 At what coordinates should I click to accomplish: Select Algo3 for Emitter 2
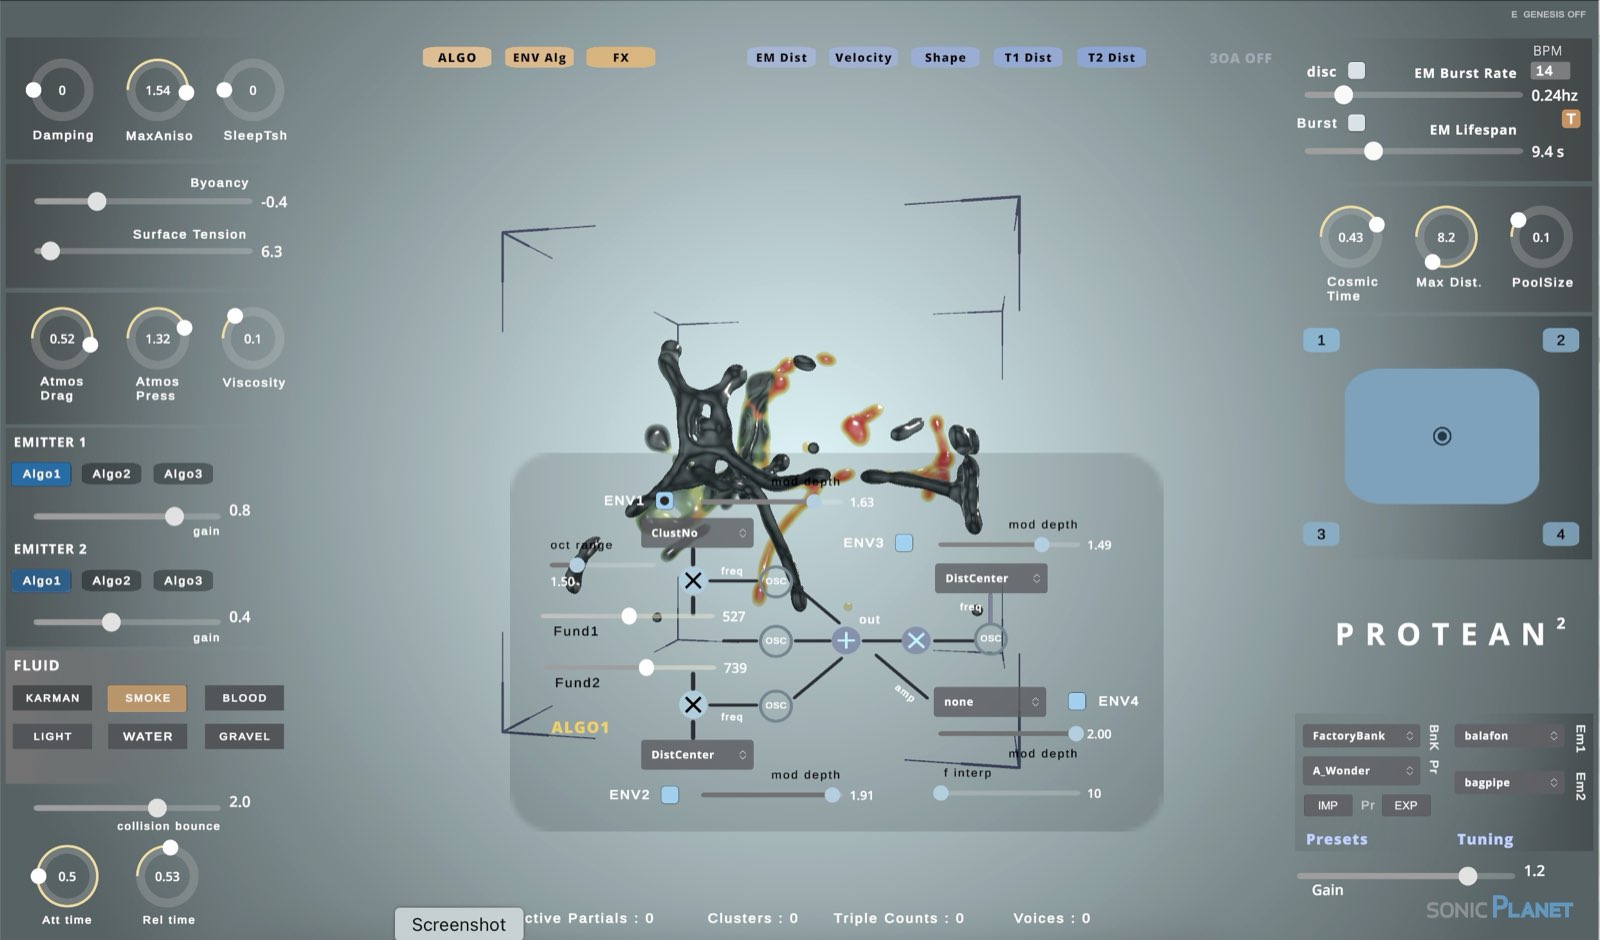click(183, 581)
